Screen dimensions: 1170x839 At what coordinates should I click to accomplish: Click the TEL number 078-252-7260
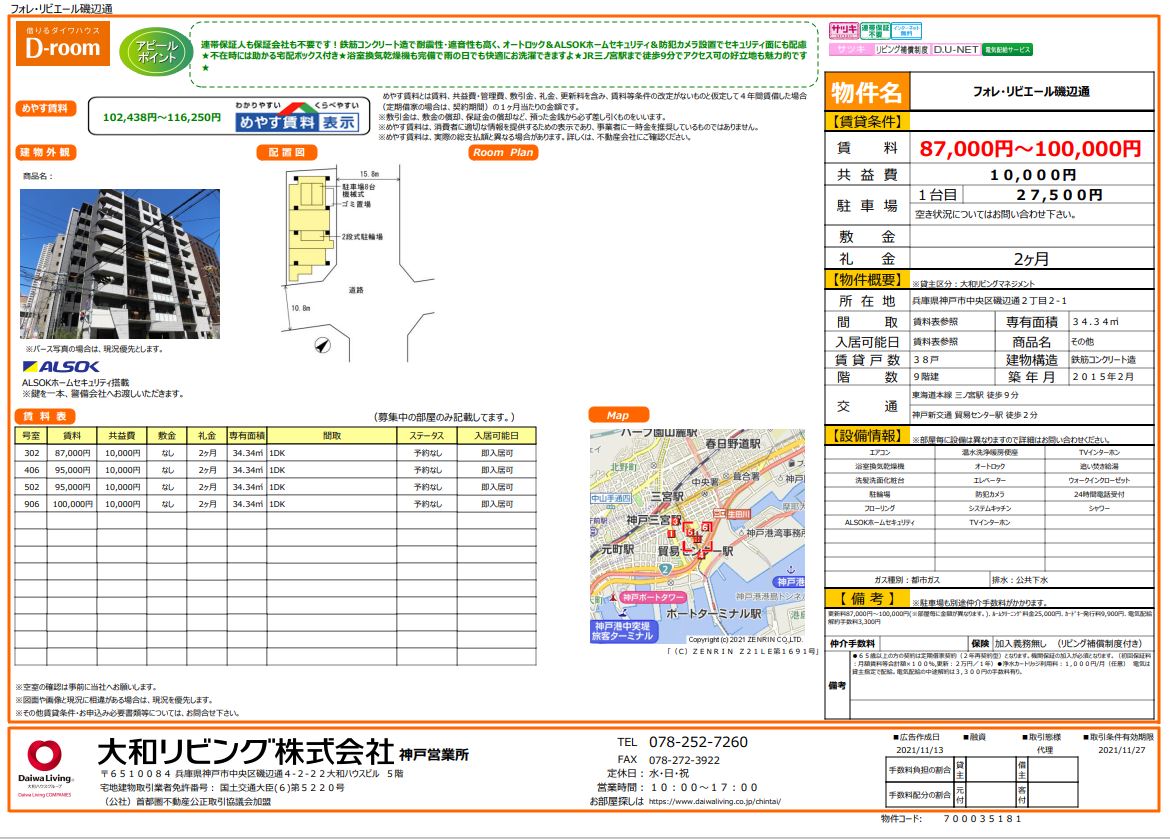pyautogui.click(x=698, y=742)
